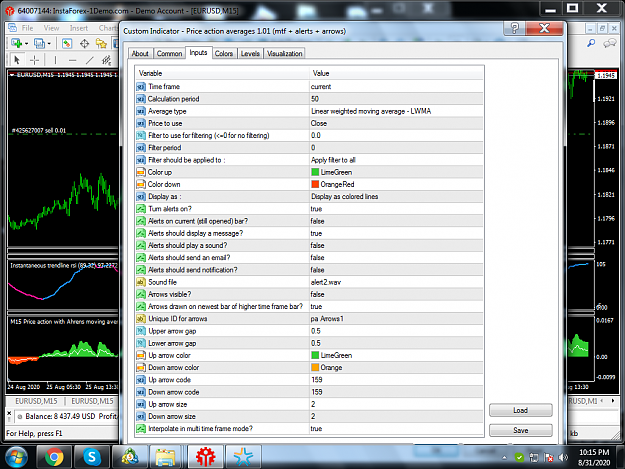The width and height of the screenshot is (625, 469).
Task: Click the Time frame variable icon
Action: [x=141, y=86]
